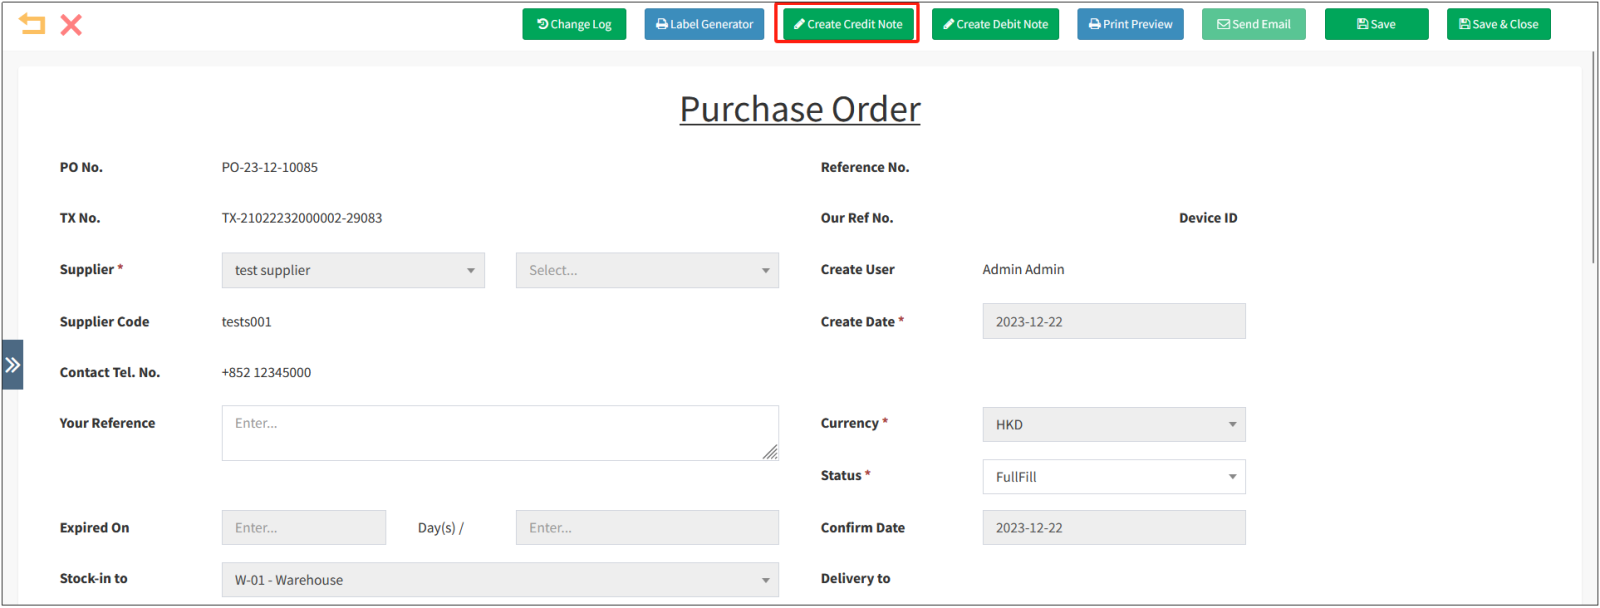Viewport: 1600px width, 608px height.
Task: Click the Your Reference text area
Action: tap(500, 433)
